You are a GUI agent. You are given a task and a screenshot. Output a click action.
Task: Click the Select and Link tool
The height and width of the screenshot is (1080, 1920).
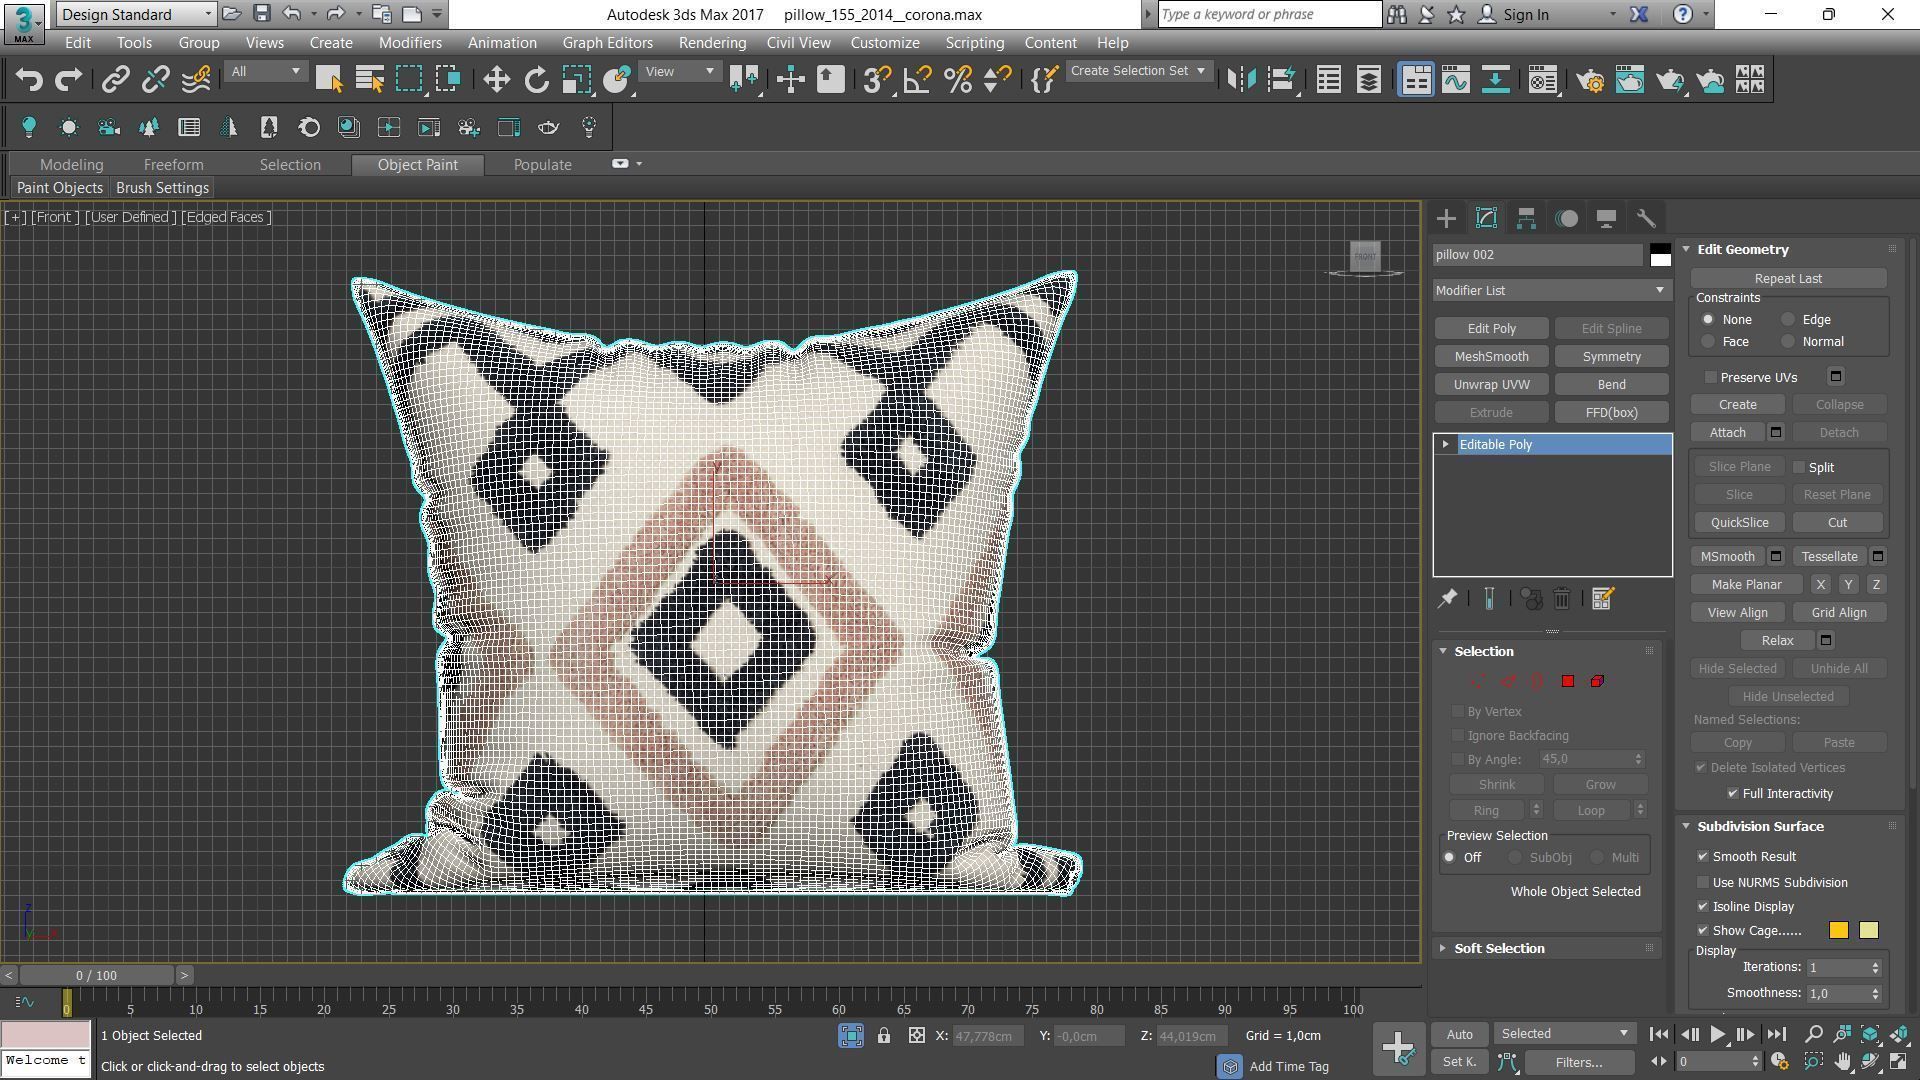pyautogui.click(x=116, y=80)
